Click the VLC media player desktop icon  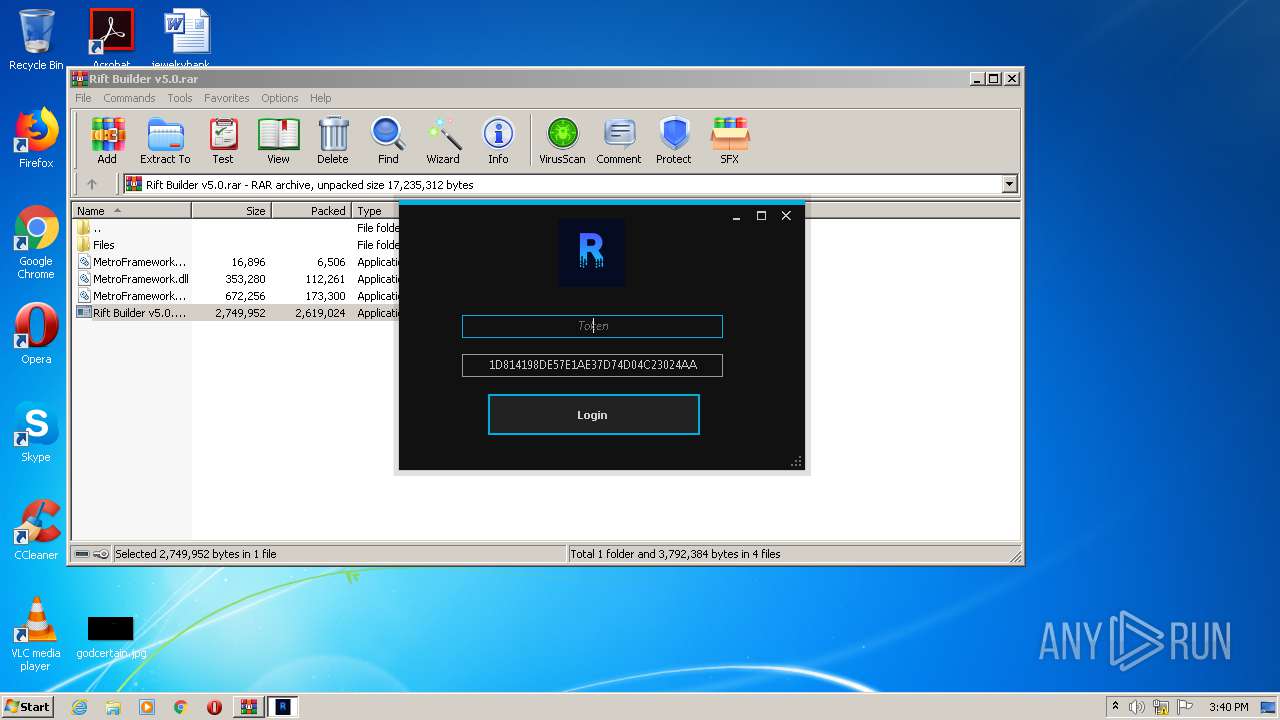pyautogui.click(x=35, y=635)
